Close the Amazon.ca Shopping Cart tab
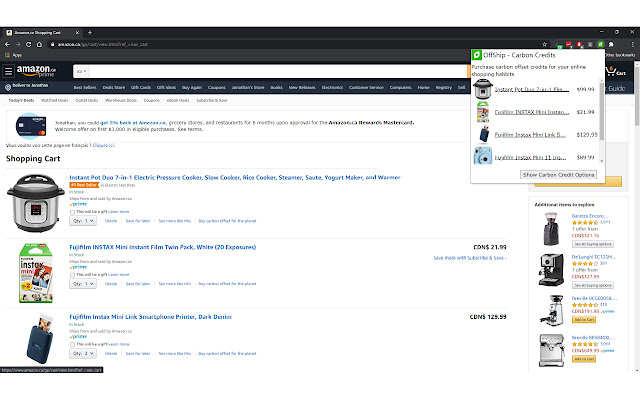 click(77, 33)
